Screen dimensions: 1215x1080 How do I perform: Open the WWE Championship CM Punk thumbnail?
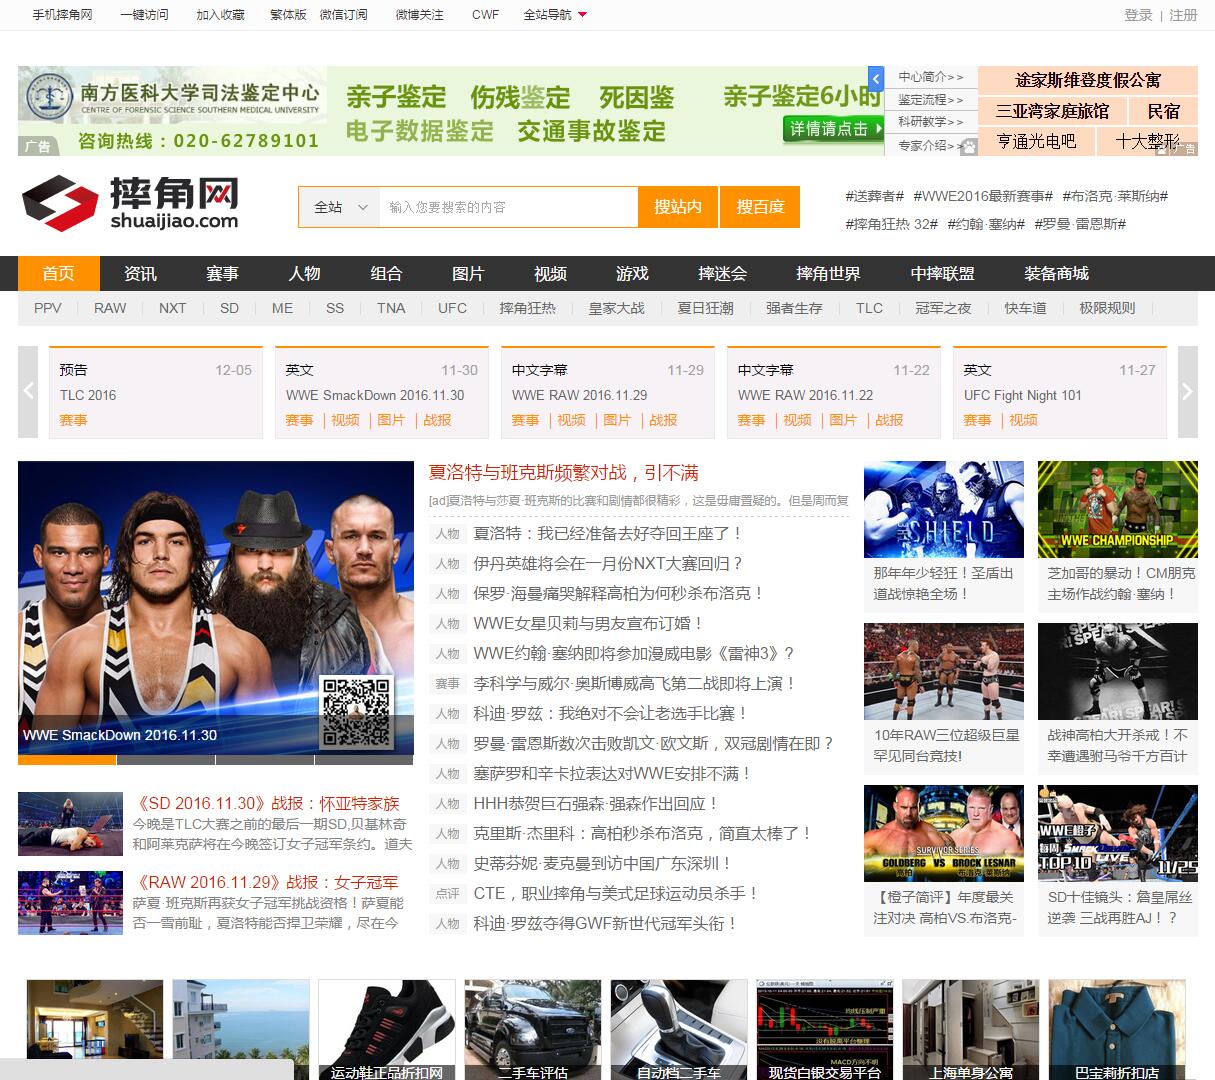pyautogui.click(x=1117, y=509)
